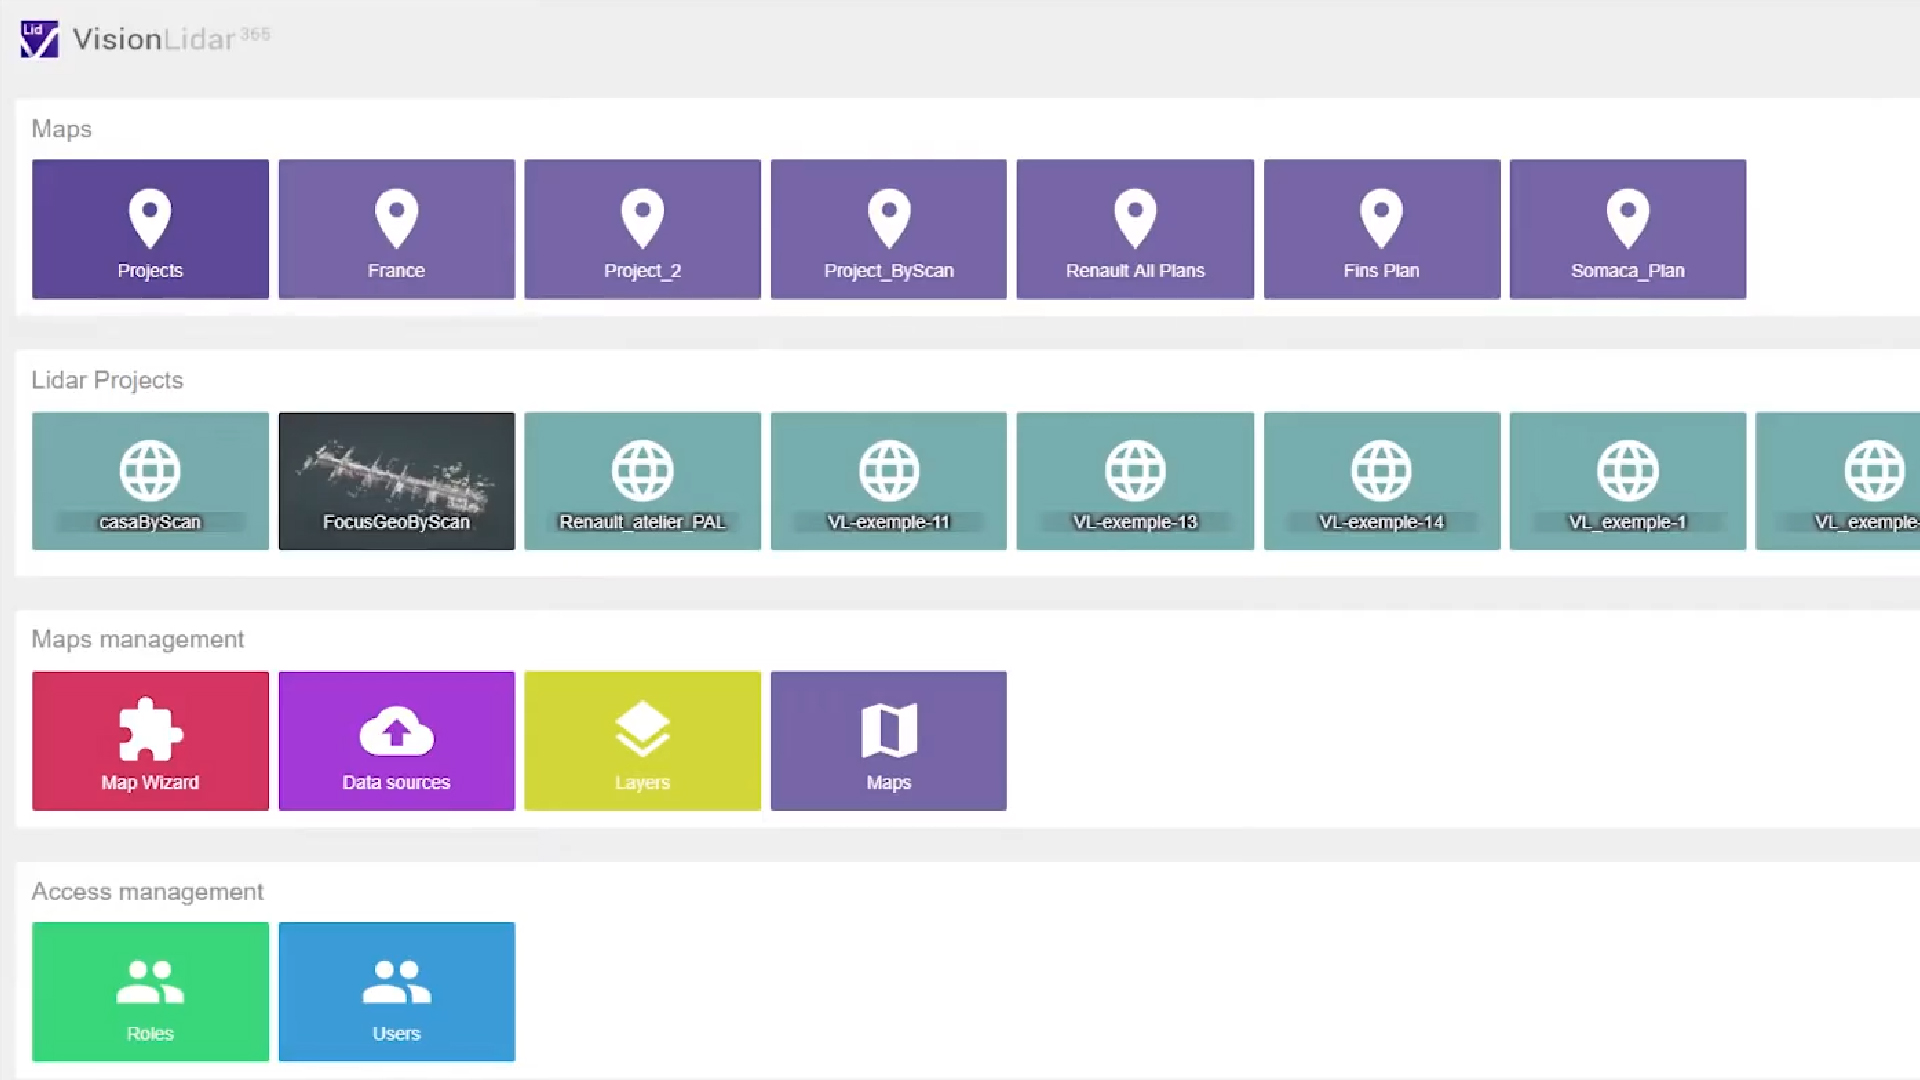Open the Layers management tile
The image size is (1920, 1080).
[642, 741]
